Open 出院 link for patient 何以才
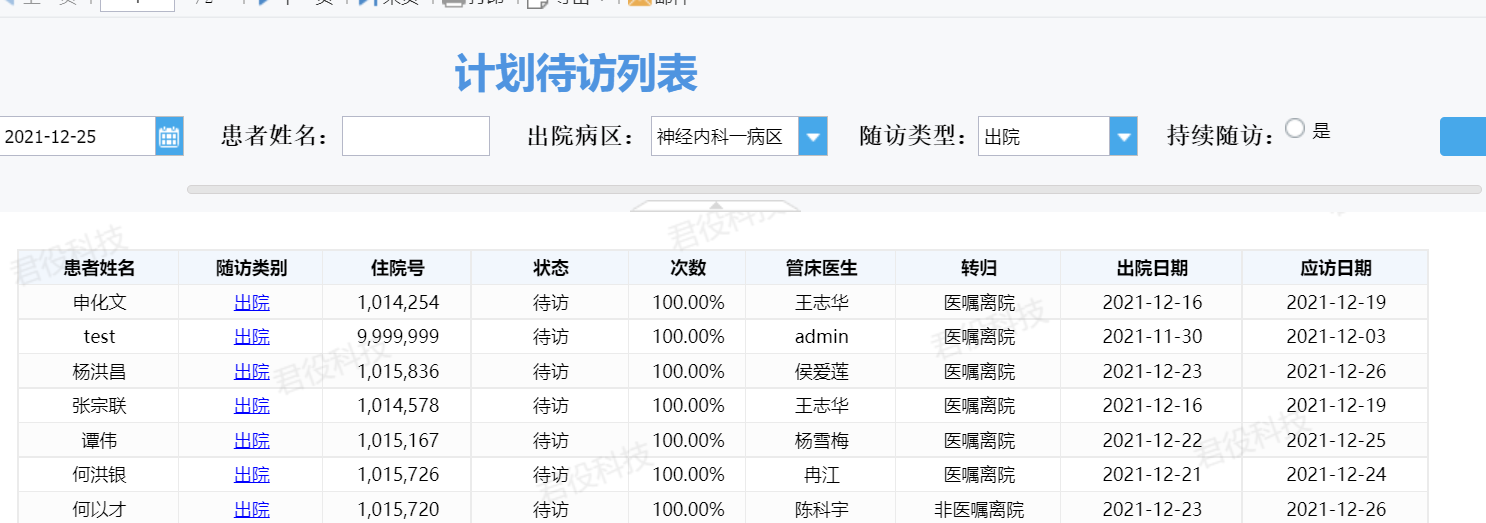Image resolution: width=1486 pixels, height=523 pixels. [x=251, y=509]
